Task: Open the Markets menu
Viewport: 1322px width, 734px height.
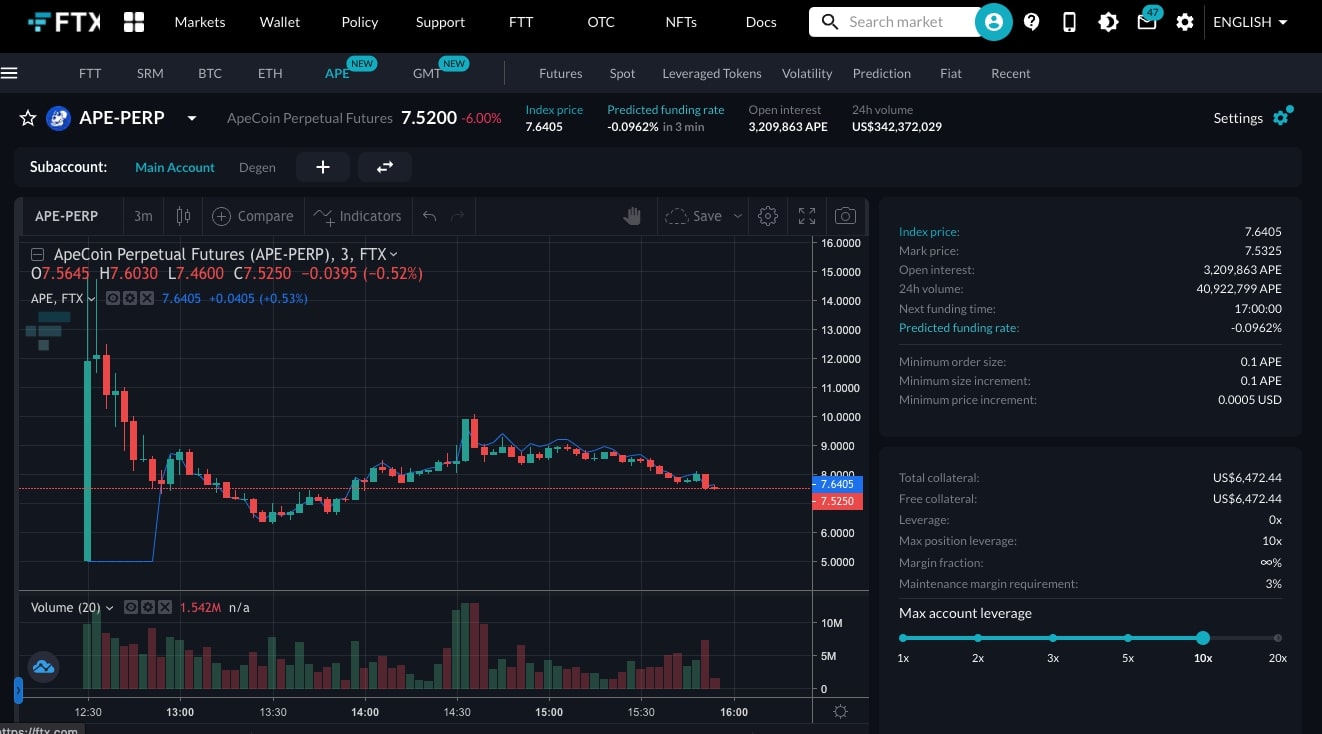Action: tap(200, 22)
